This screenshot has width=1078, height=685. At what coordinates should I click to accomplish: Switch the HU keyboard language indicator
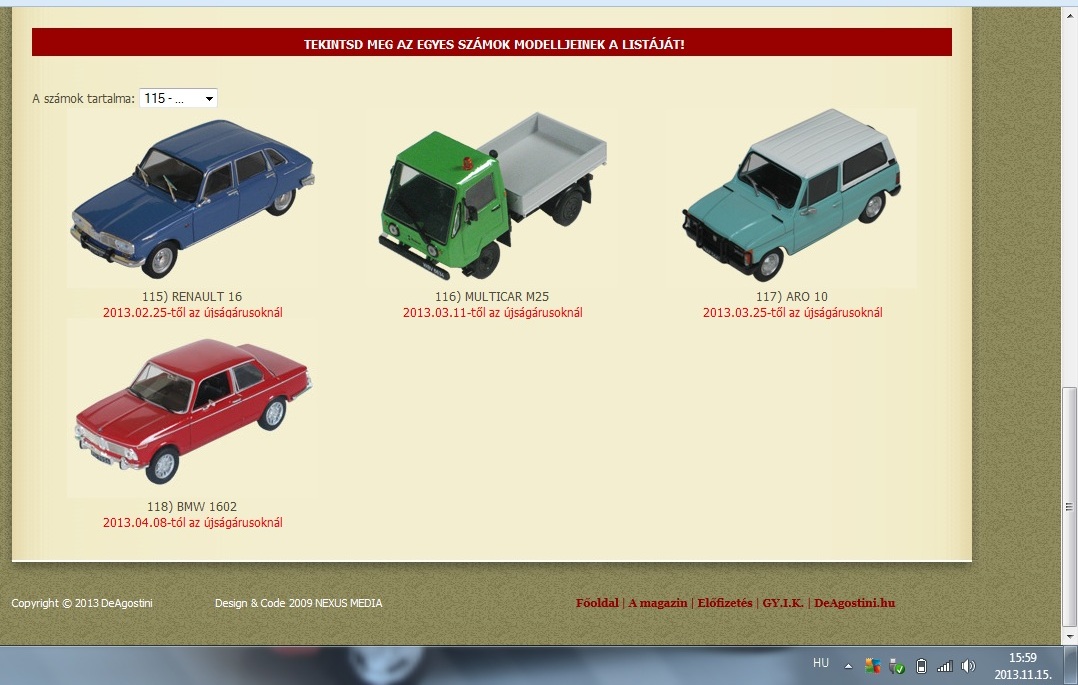click(x=821, y=663)
